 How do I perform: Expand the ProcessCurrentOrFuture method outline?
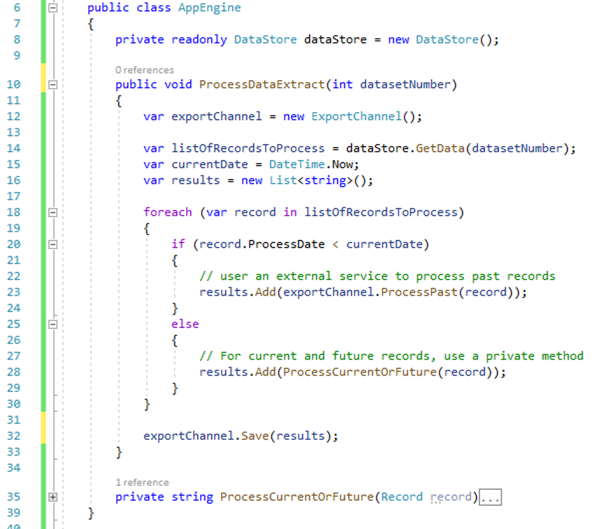click(53, 497)
